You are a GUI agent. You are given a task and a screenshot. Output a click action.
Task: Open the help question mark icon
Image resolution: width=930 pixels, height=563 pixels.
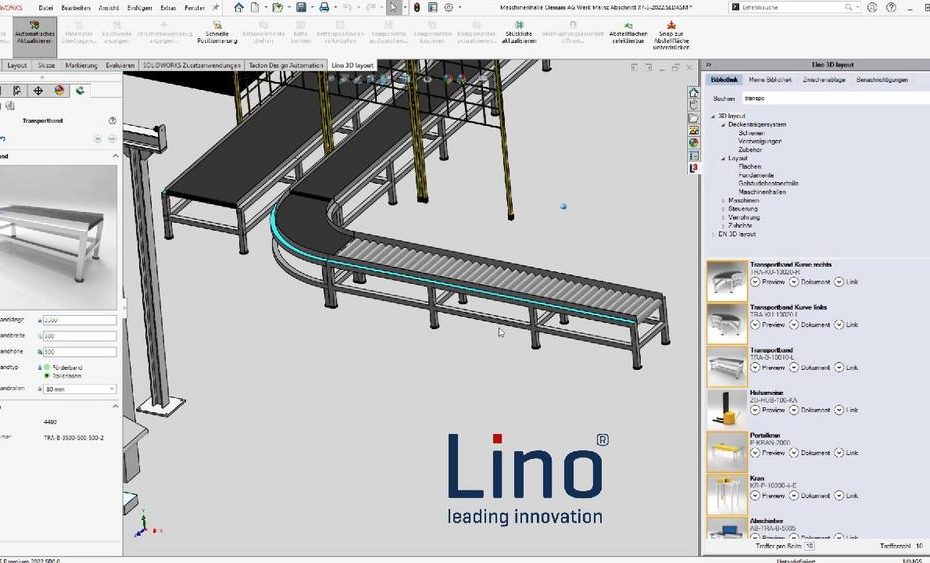[891, 7]
